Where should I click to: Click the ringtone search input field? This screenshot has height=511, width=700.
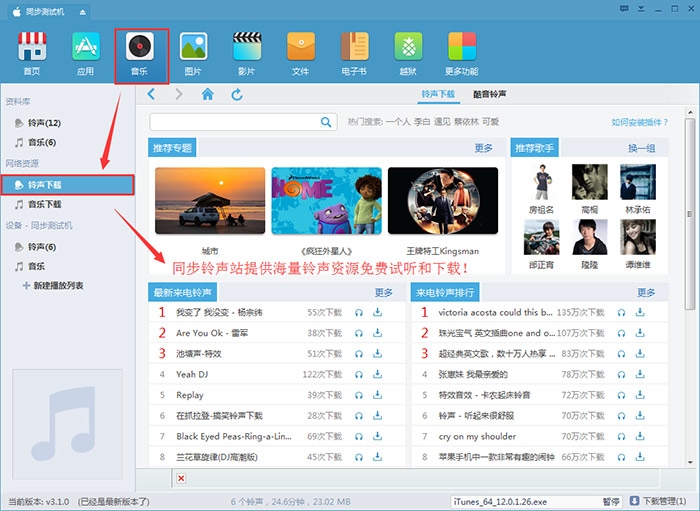[235, 122]
